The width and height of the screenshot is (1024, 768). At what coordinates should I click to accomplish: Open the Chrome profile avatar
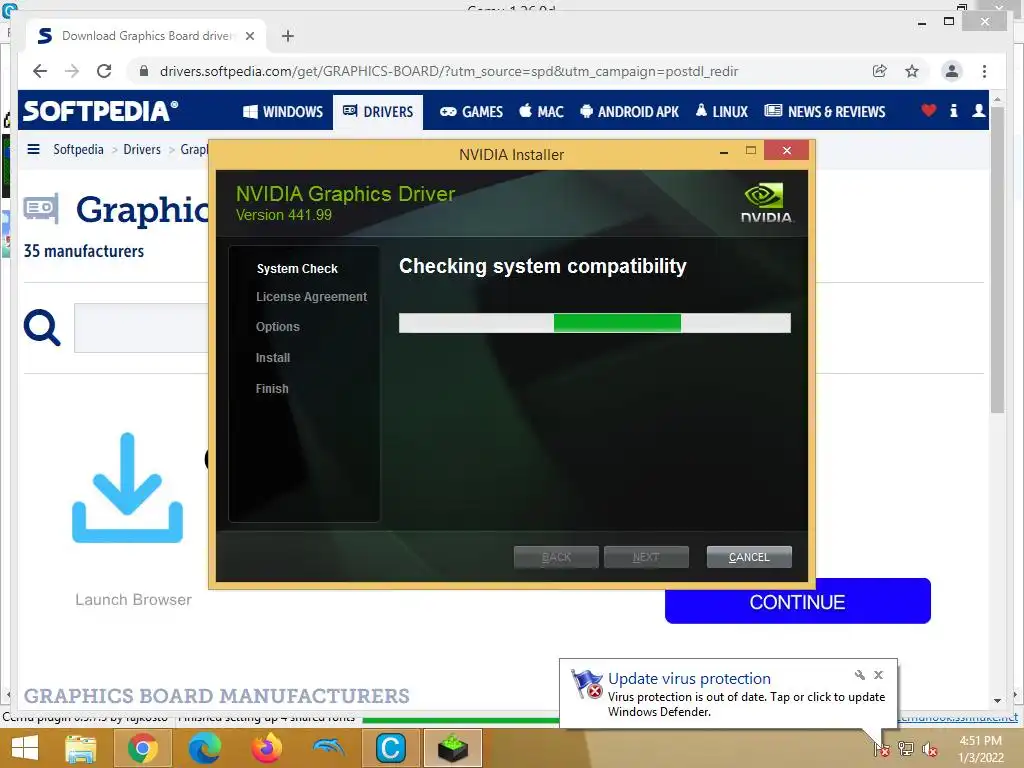952,71
